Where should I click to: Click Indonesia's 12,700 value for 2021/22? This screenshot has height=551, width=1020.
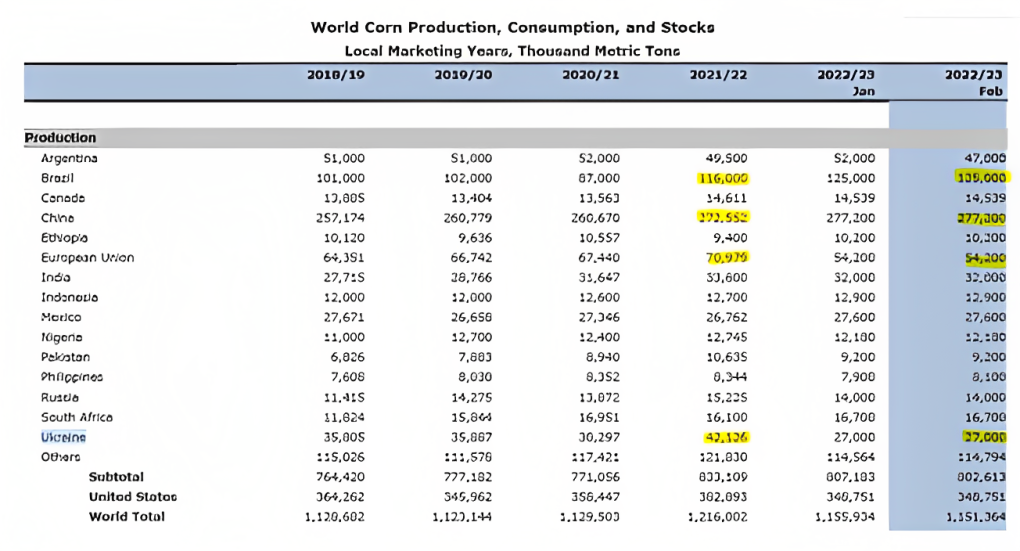tap(727, 298)
